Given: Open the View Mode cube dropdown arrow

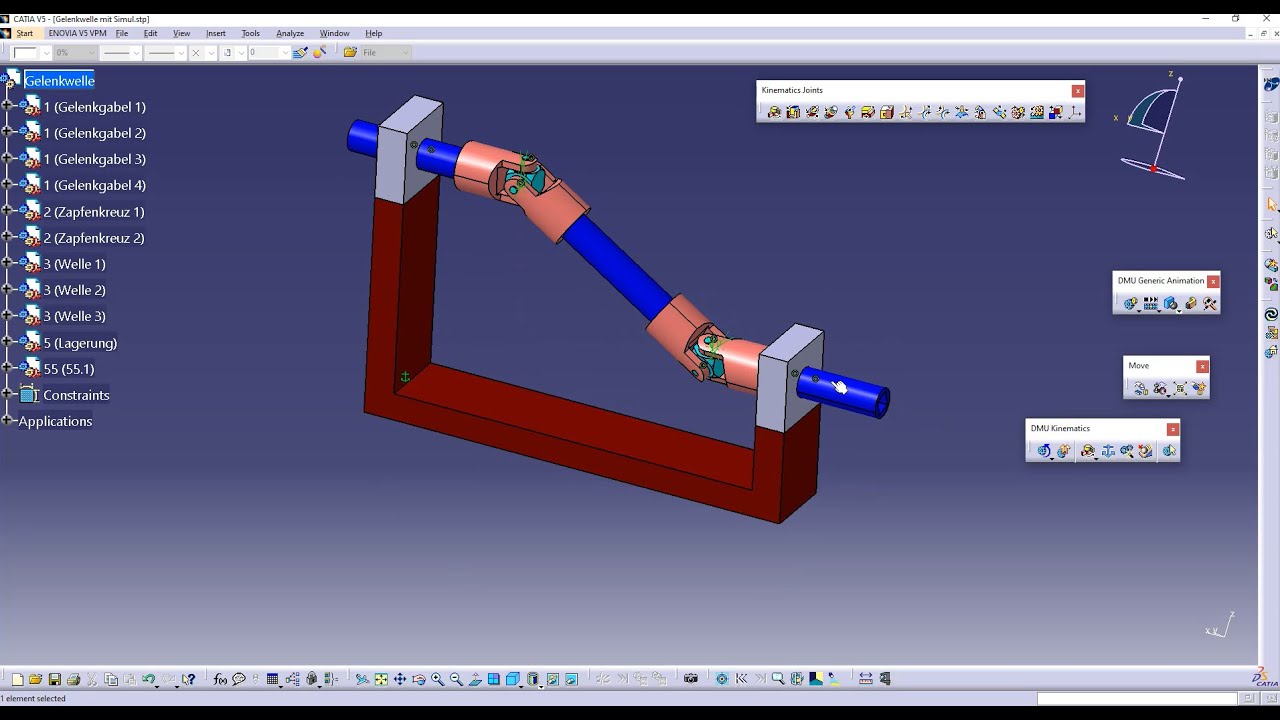Looking at the screenshot, I should tap(521, 685).
